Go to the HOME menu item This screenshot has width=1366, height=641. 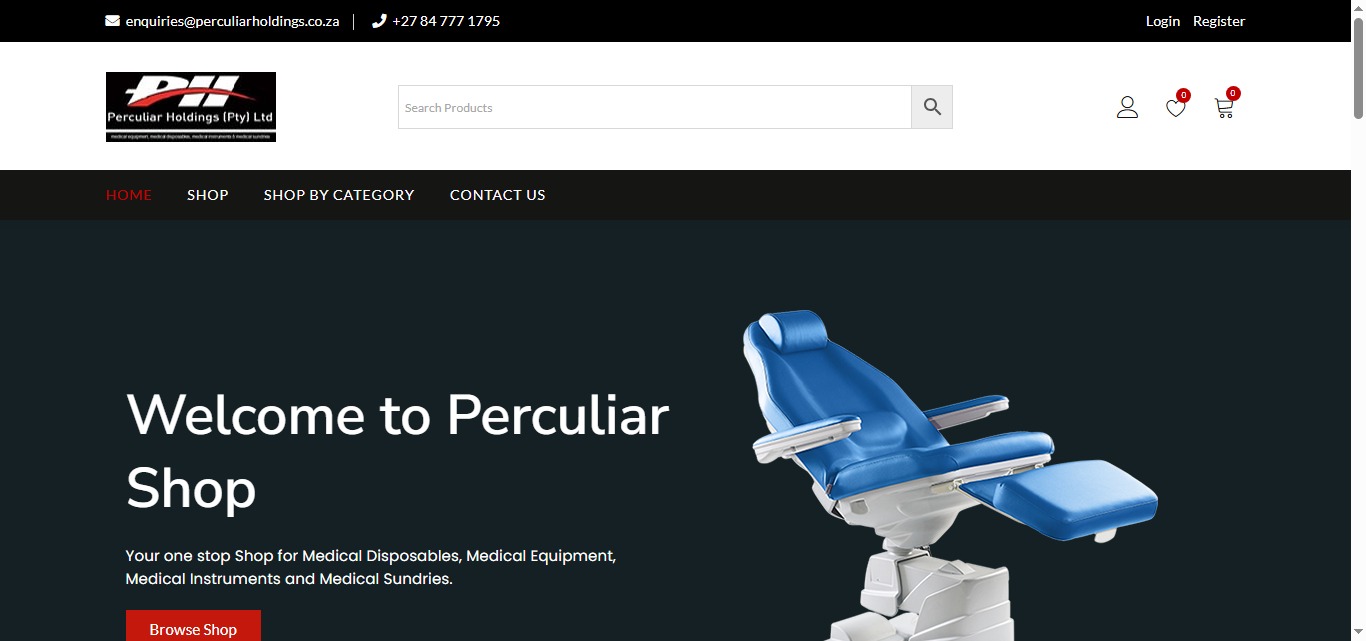coord(129,195)
